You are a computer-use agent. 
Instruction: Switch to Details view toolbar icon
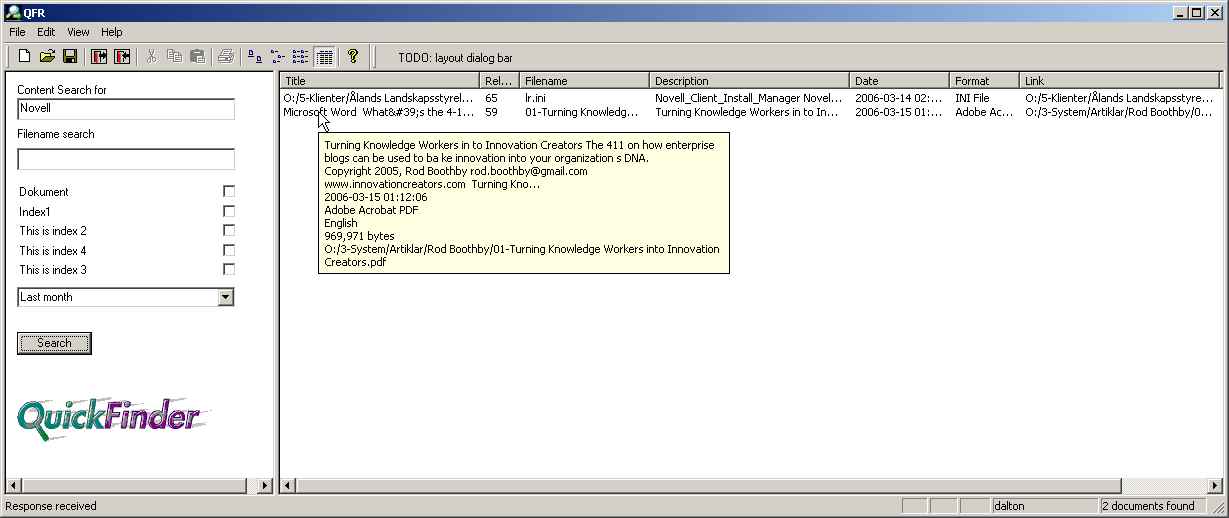pyautogui.click(x=323, y=57)
